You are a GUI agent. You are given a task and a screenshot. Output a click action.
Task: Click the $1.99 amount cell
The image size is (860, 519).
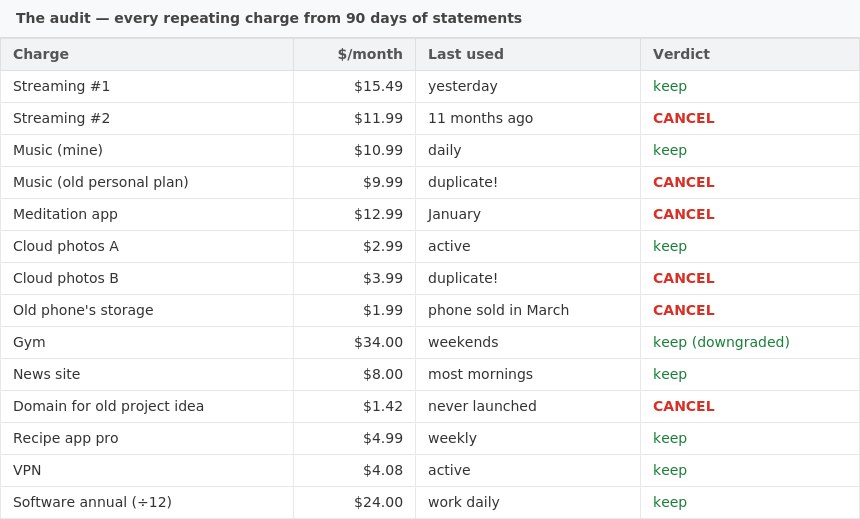(x=354, y=310)
